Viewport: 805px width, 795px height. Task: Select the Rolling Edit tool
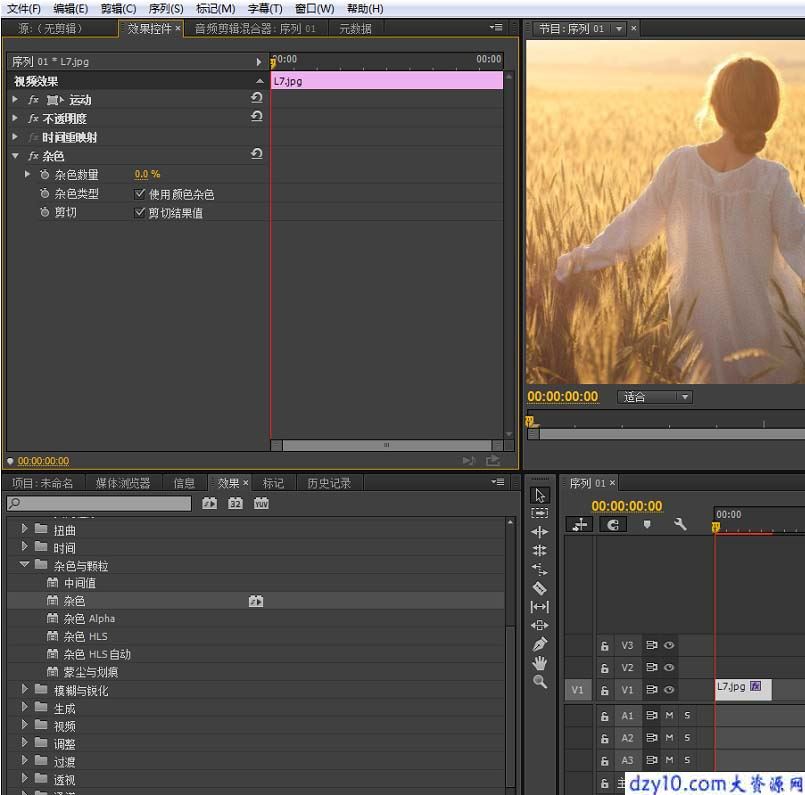540,551
